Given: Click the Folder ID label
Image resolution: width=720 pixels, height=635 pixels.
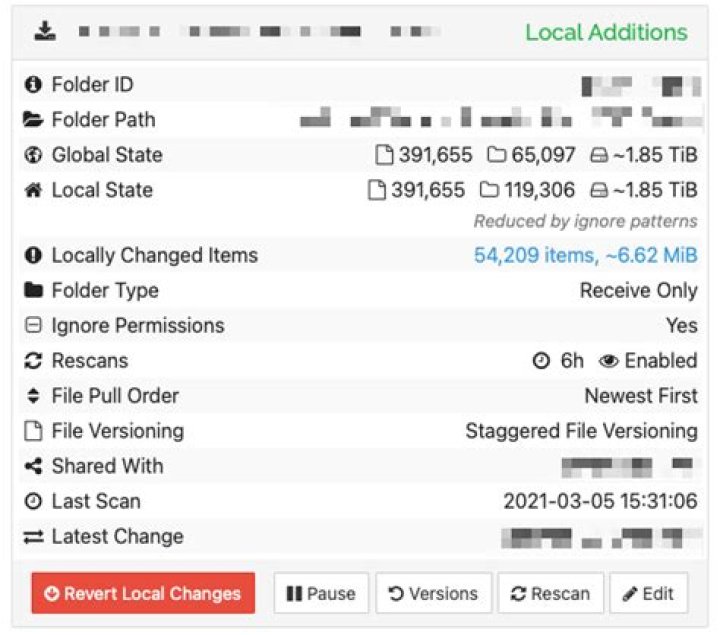Looking at the screenshot, I should tap(93, 84).
